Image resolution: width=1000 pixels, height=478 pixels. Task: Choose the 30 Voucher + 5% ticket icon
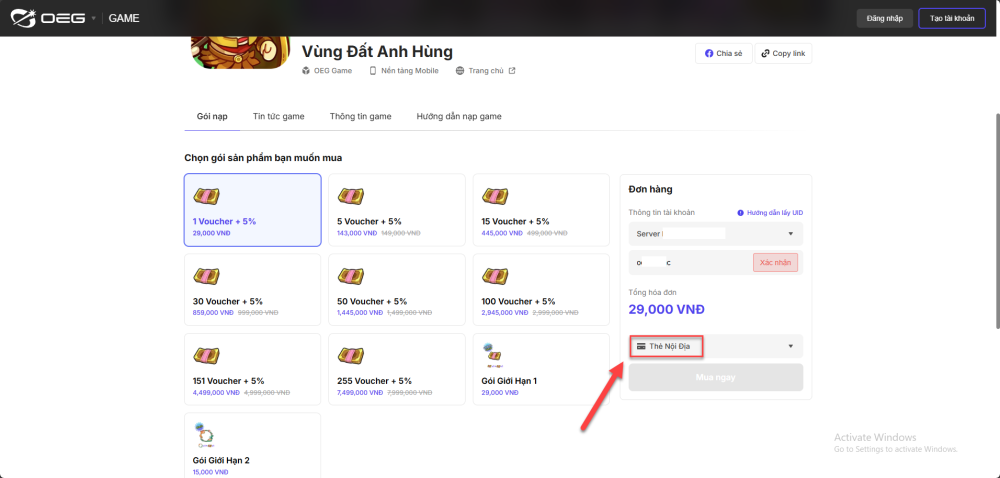pyautogui.click(x=206, y=276)
